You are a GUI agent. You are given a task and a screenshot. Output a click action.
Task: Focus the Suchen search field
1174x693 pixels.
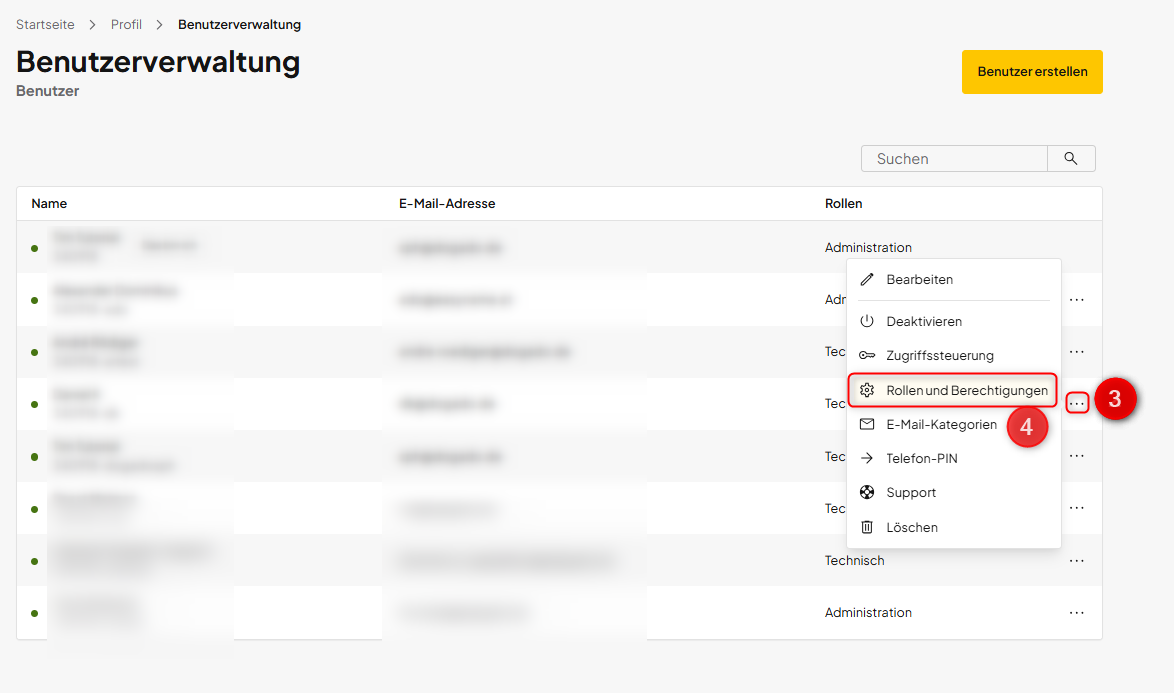[x=954, y=159]
